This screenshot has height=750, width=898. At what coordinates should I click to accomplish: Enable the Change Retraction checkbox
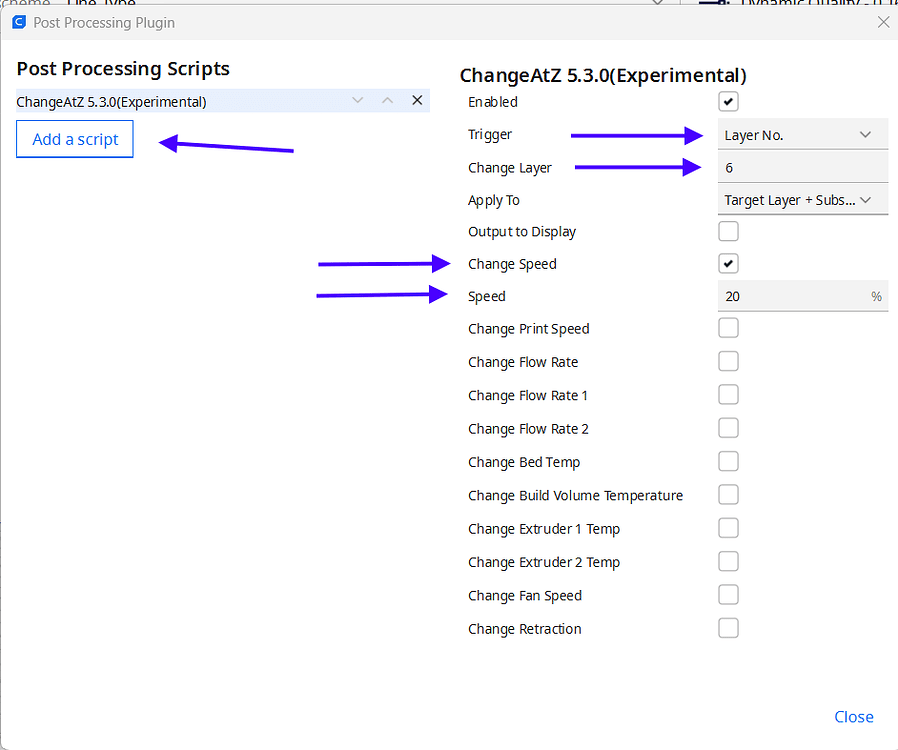point(729,628)
